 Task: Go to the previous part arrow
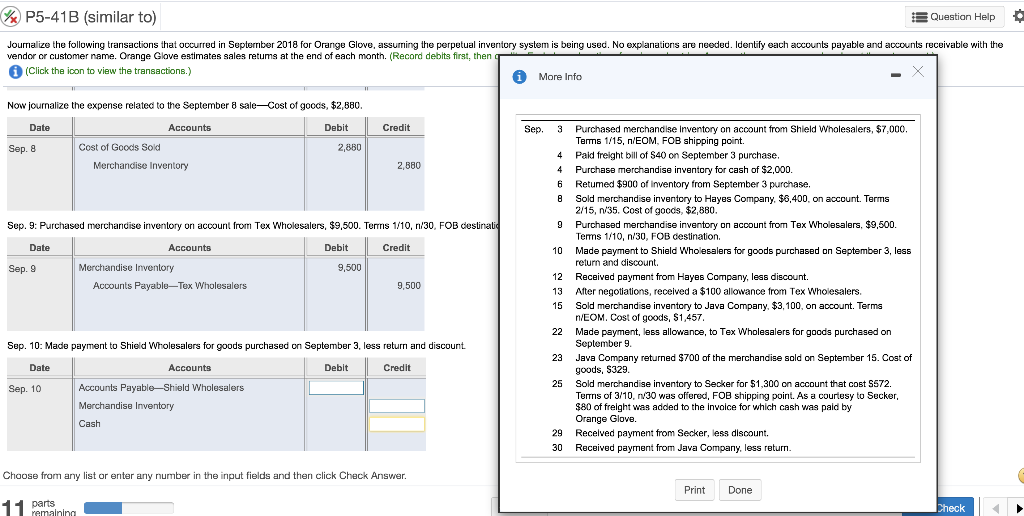click(x=995, y=509)
